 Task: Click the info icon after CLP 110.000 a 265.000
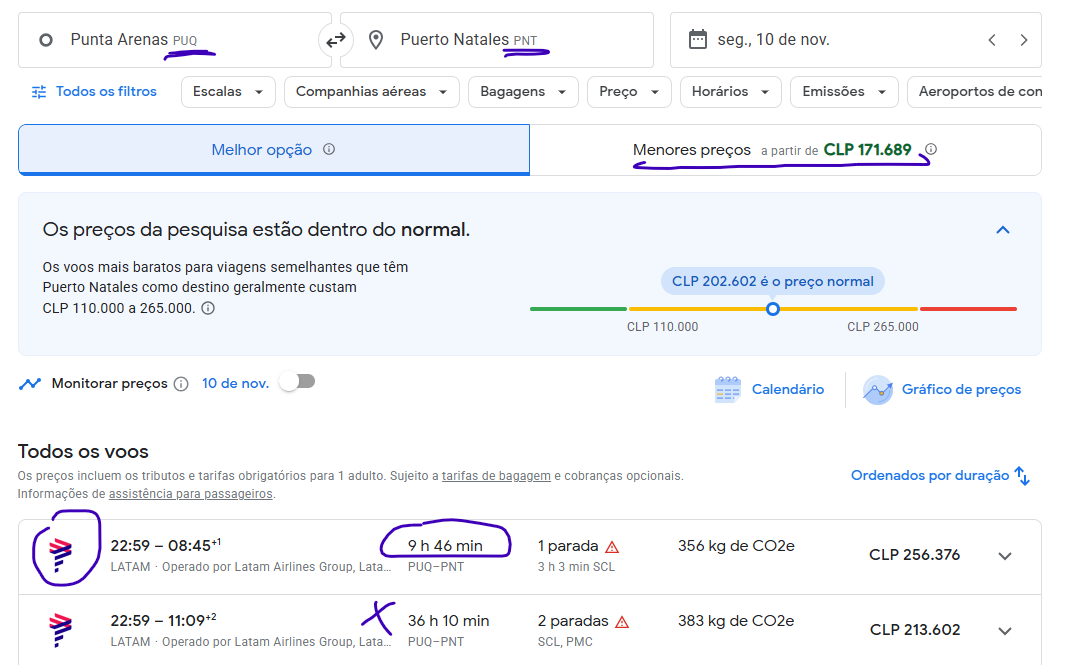(209, 308)
